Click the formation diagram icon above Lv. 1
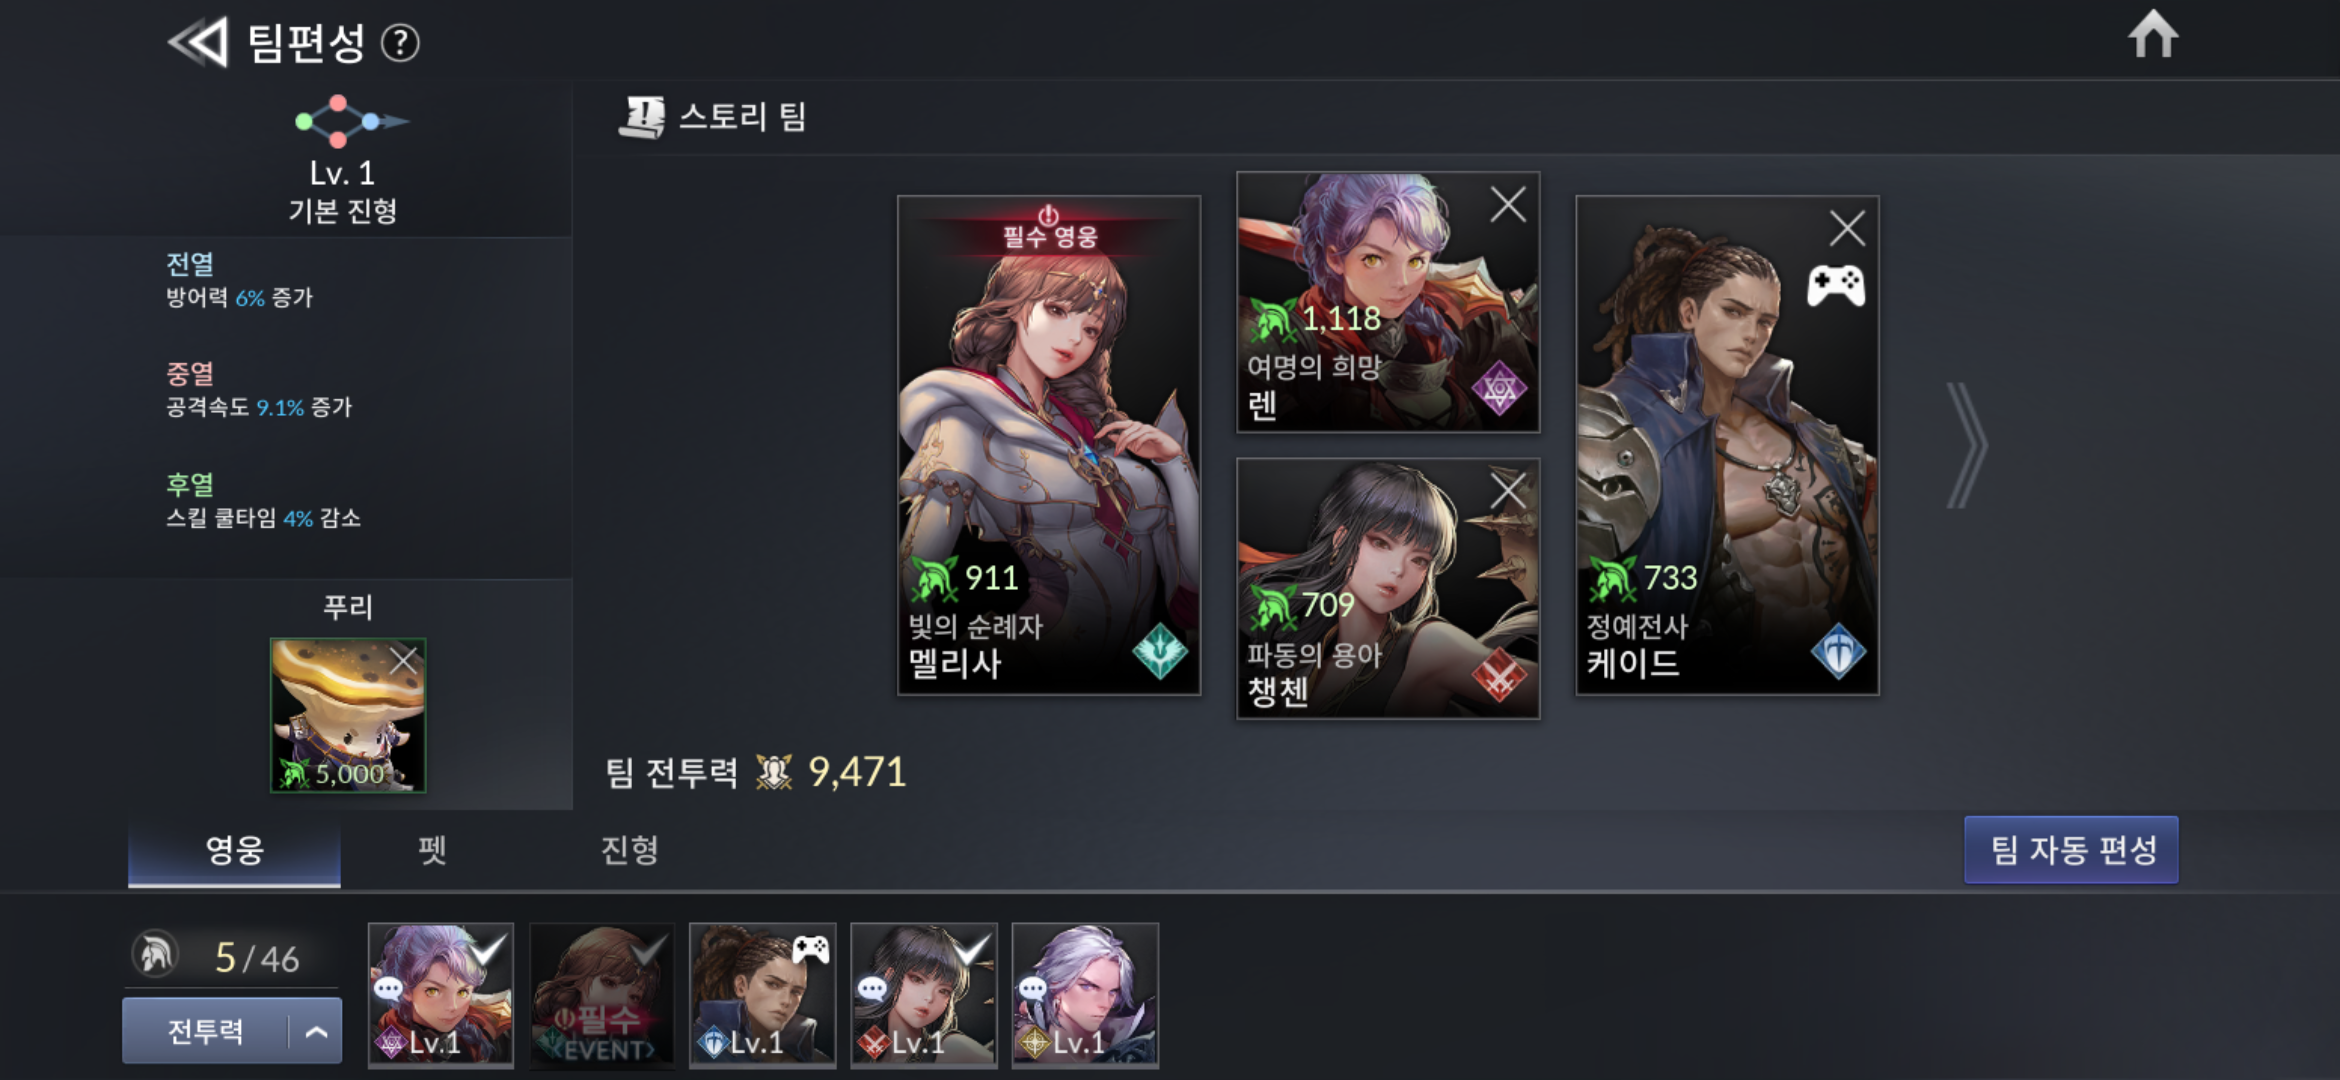This screenshot has width=2340, height=1080. pos(351,121)
